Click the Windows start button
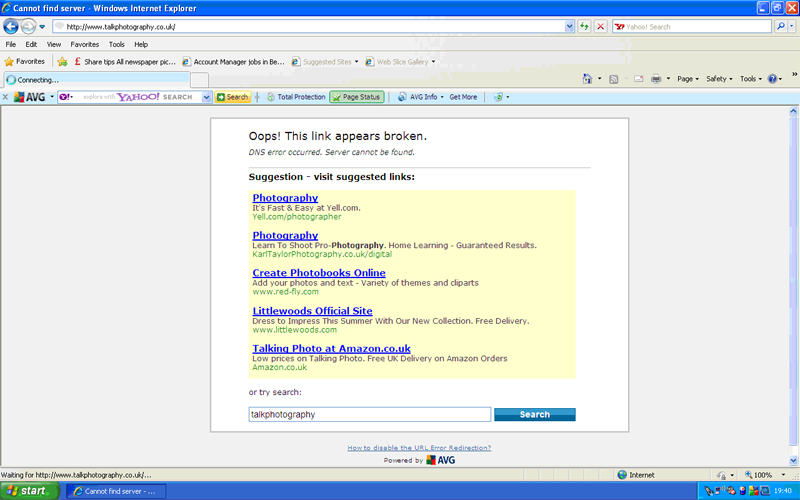This screenshot has height=500, width=800. click(x=30, y=491)
